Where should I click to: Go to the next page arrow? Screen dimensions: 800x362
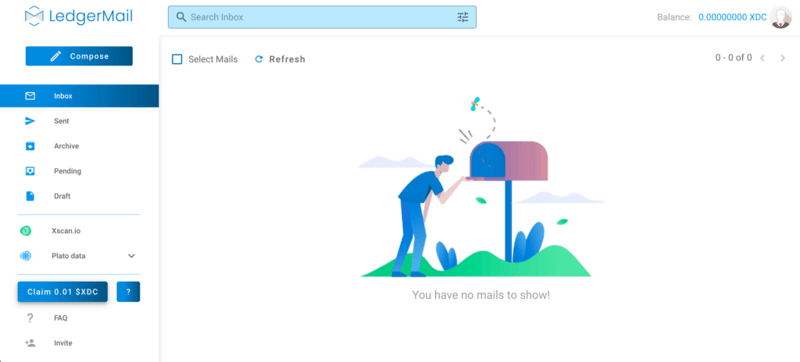coord(783,58)
